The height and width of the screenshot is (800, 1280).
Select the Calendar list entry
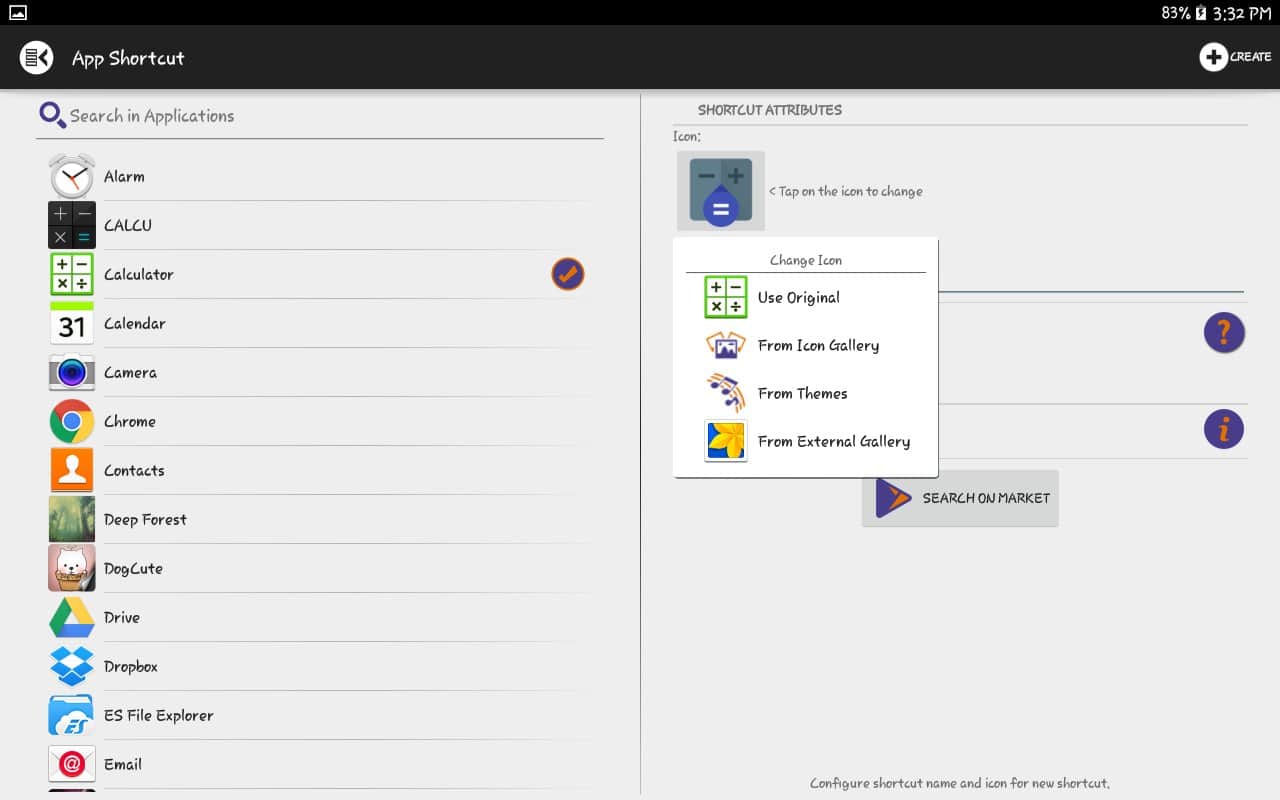pos(135,323)
